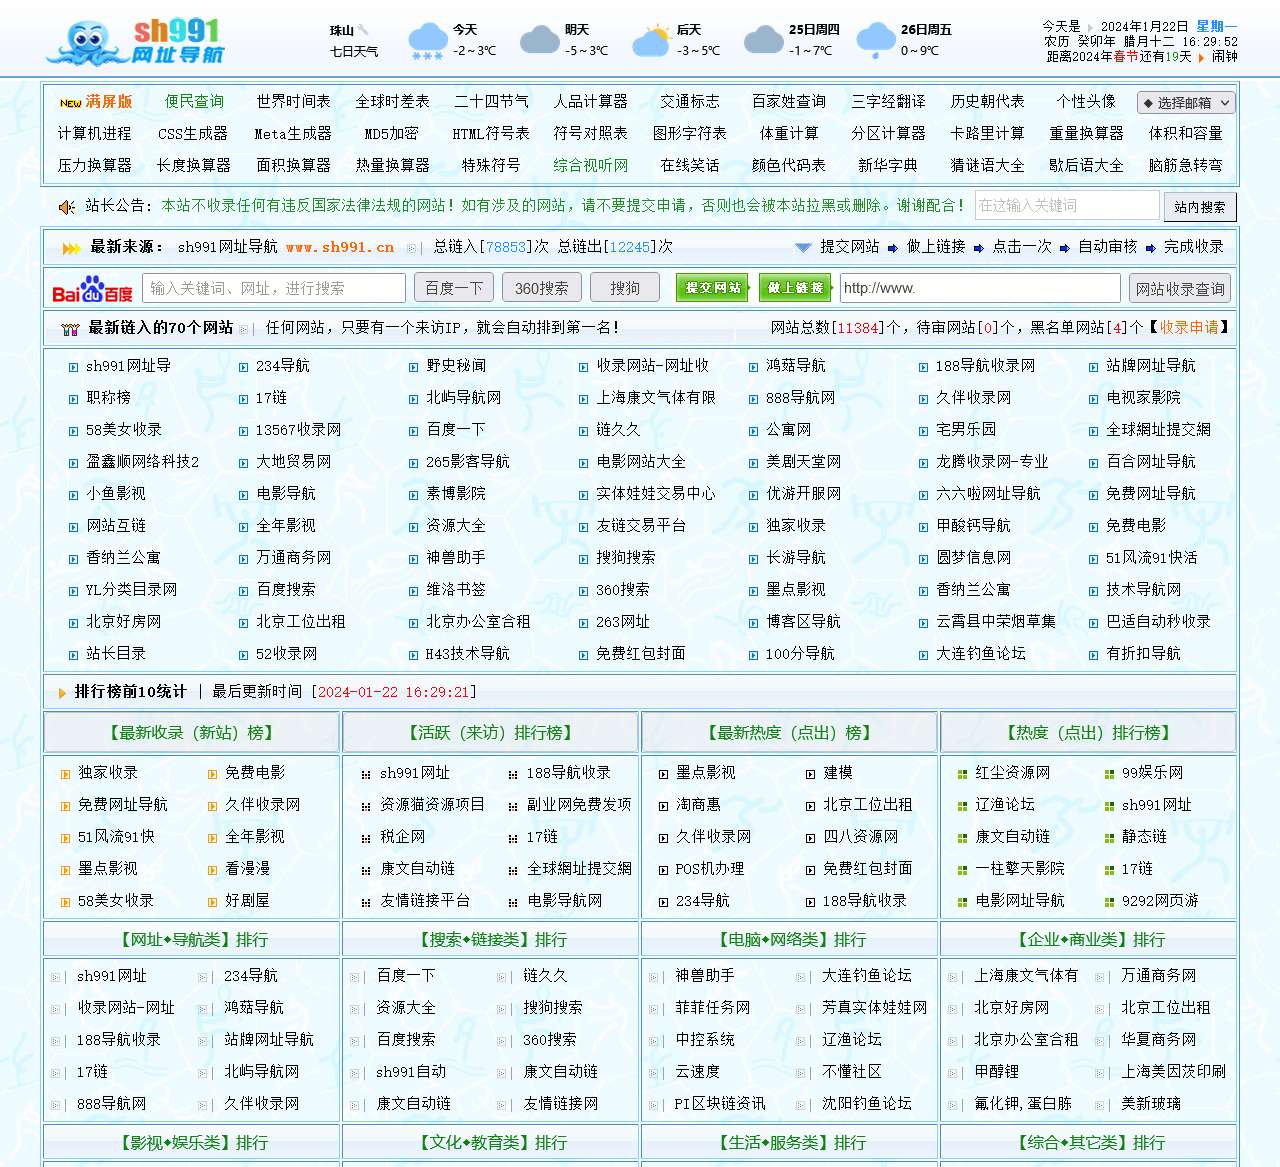Focus the 在这输入关键词 site search field
1280x1167 pixels.
[x=1065, y=205]
